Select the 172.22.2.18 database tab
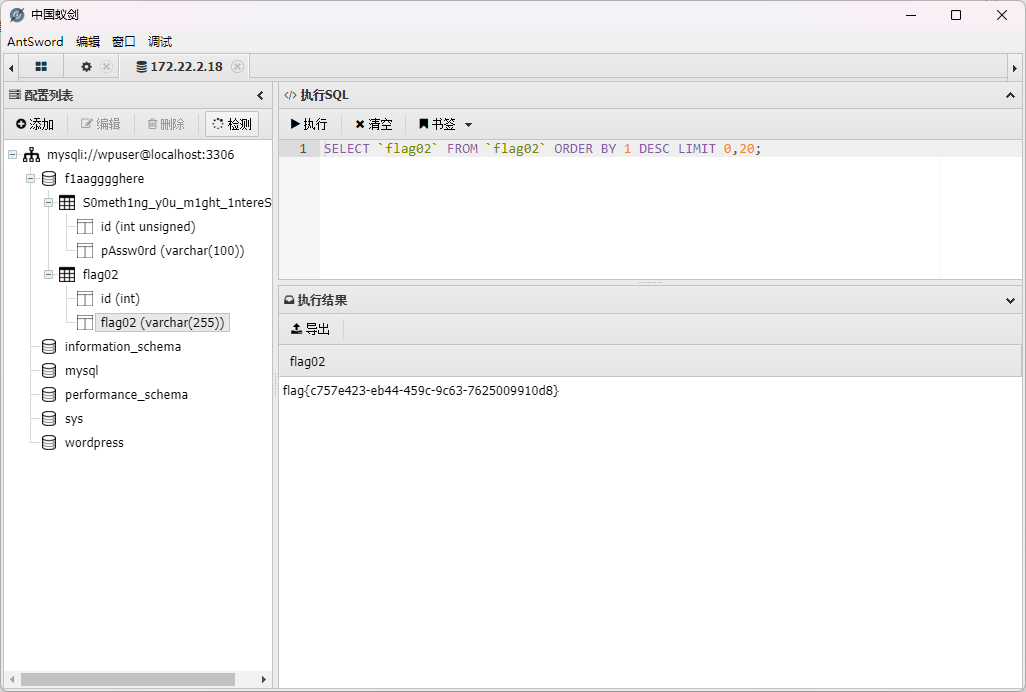Image resolution: width=1026 pixels, height=692 pixels. tap(179, 67)
